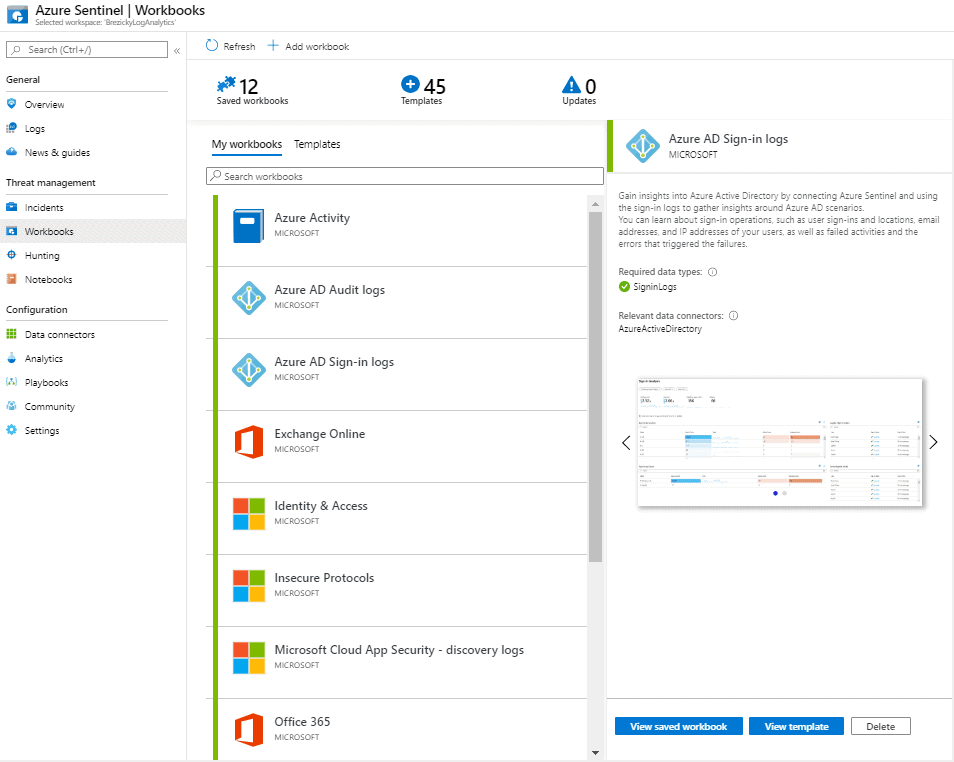This screenshot has height=762, width=954.
Task: Click the Refresh toolbar label
Action: pyautogui.click(x=239, y=46)
